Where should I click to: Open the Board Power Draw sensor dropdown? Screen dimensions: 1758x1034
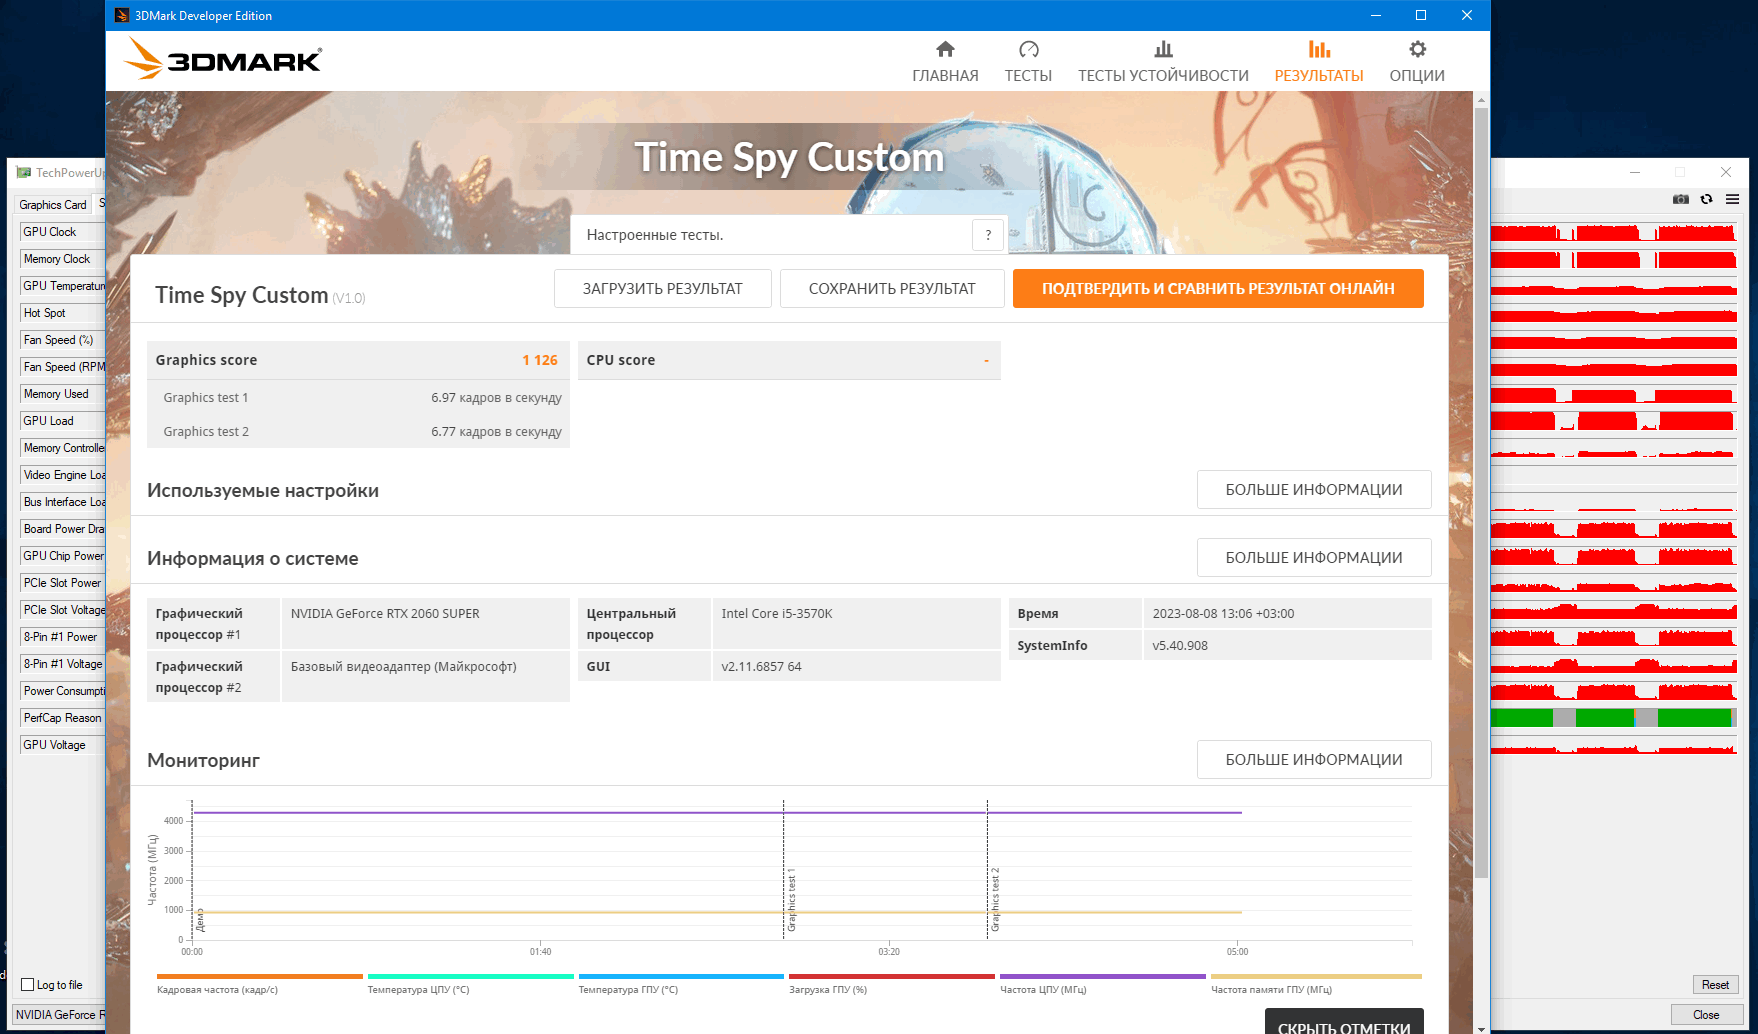62,529
